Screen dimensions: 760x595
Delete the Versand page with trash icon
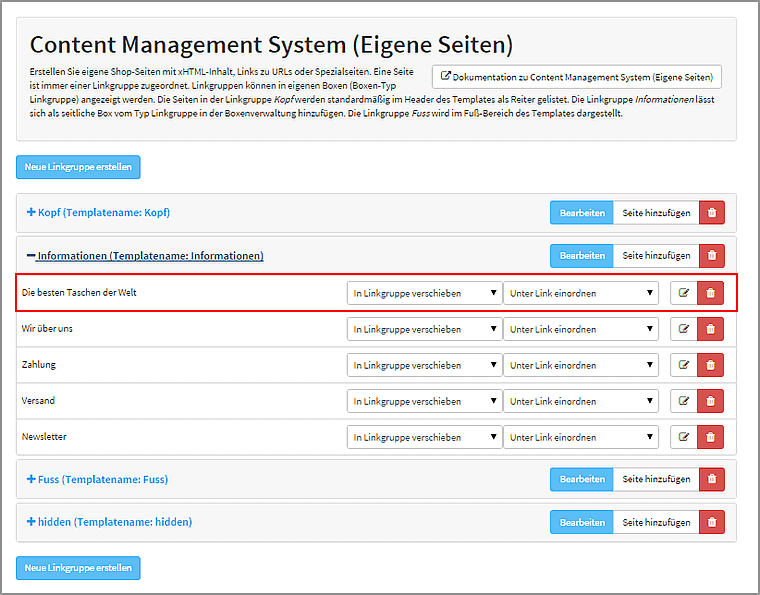[x=711, y=401]
